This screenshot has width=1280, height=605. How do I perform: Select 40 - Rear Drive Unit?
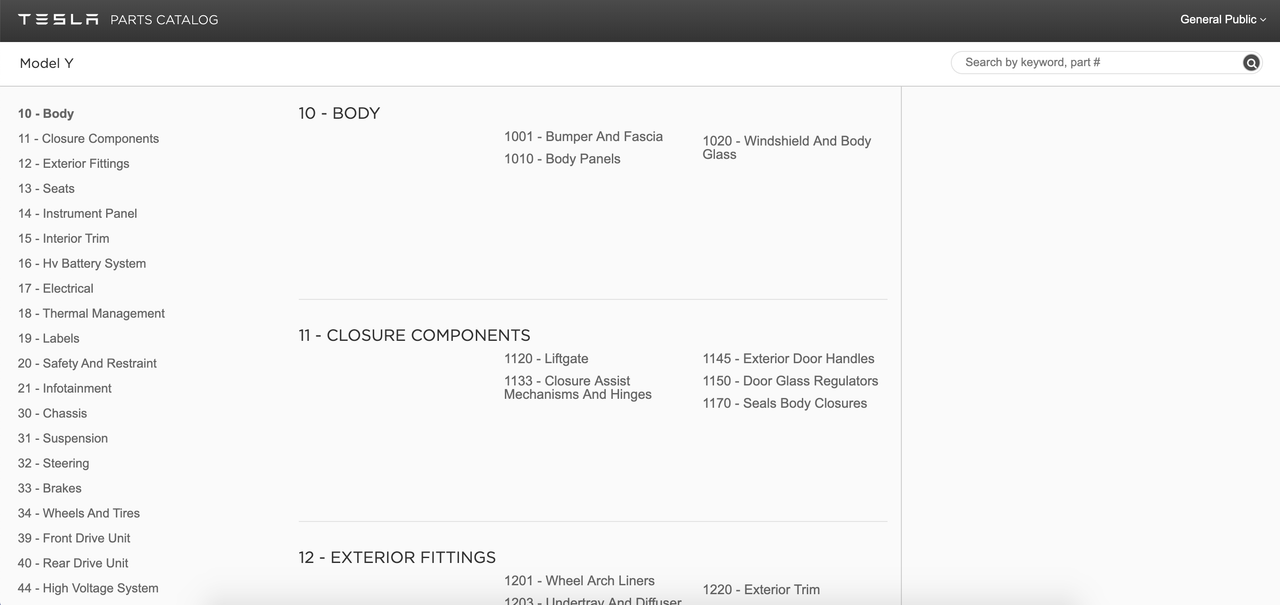click(74, 564)
